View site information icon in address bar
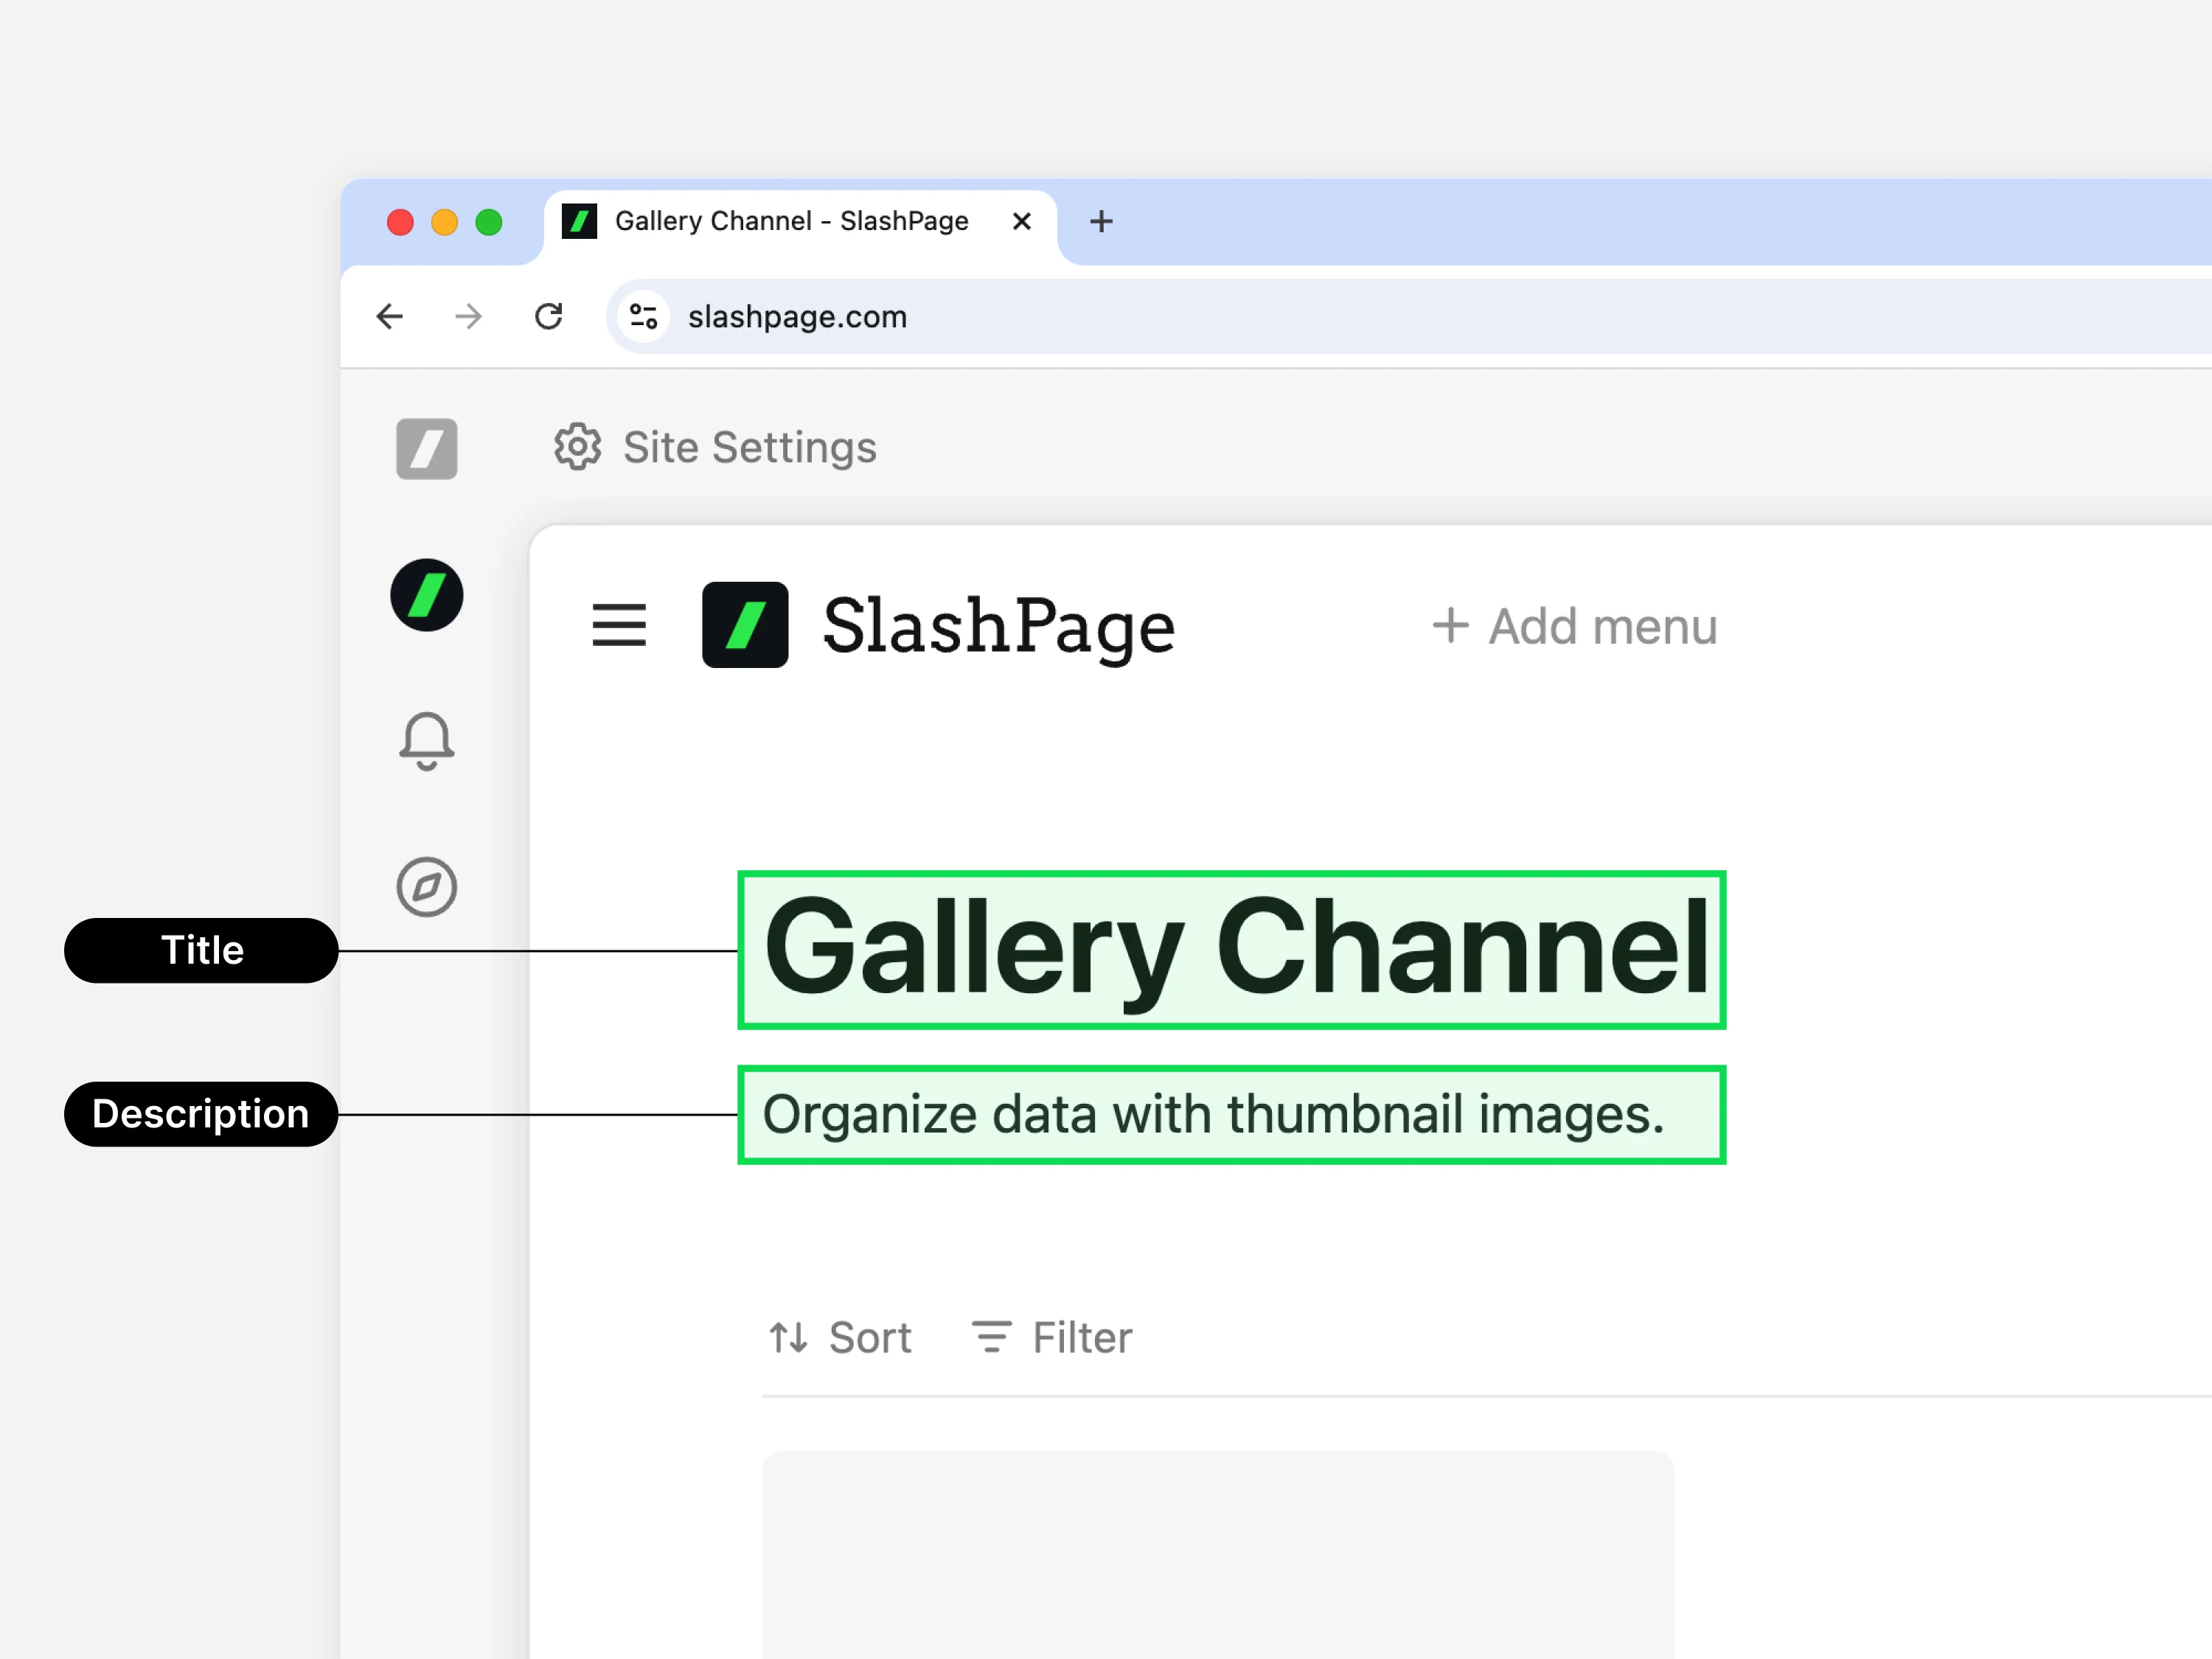 pos(644,317)
